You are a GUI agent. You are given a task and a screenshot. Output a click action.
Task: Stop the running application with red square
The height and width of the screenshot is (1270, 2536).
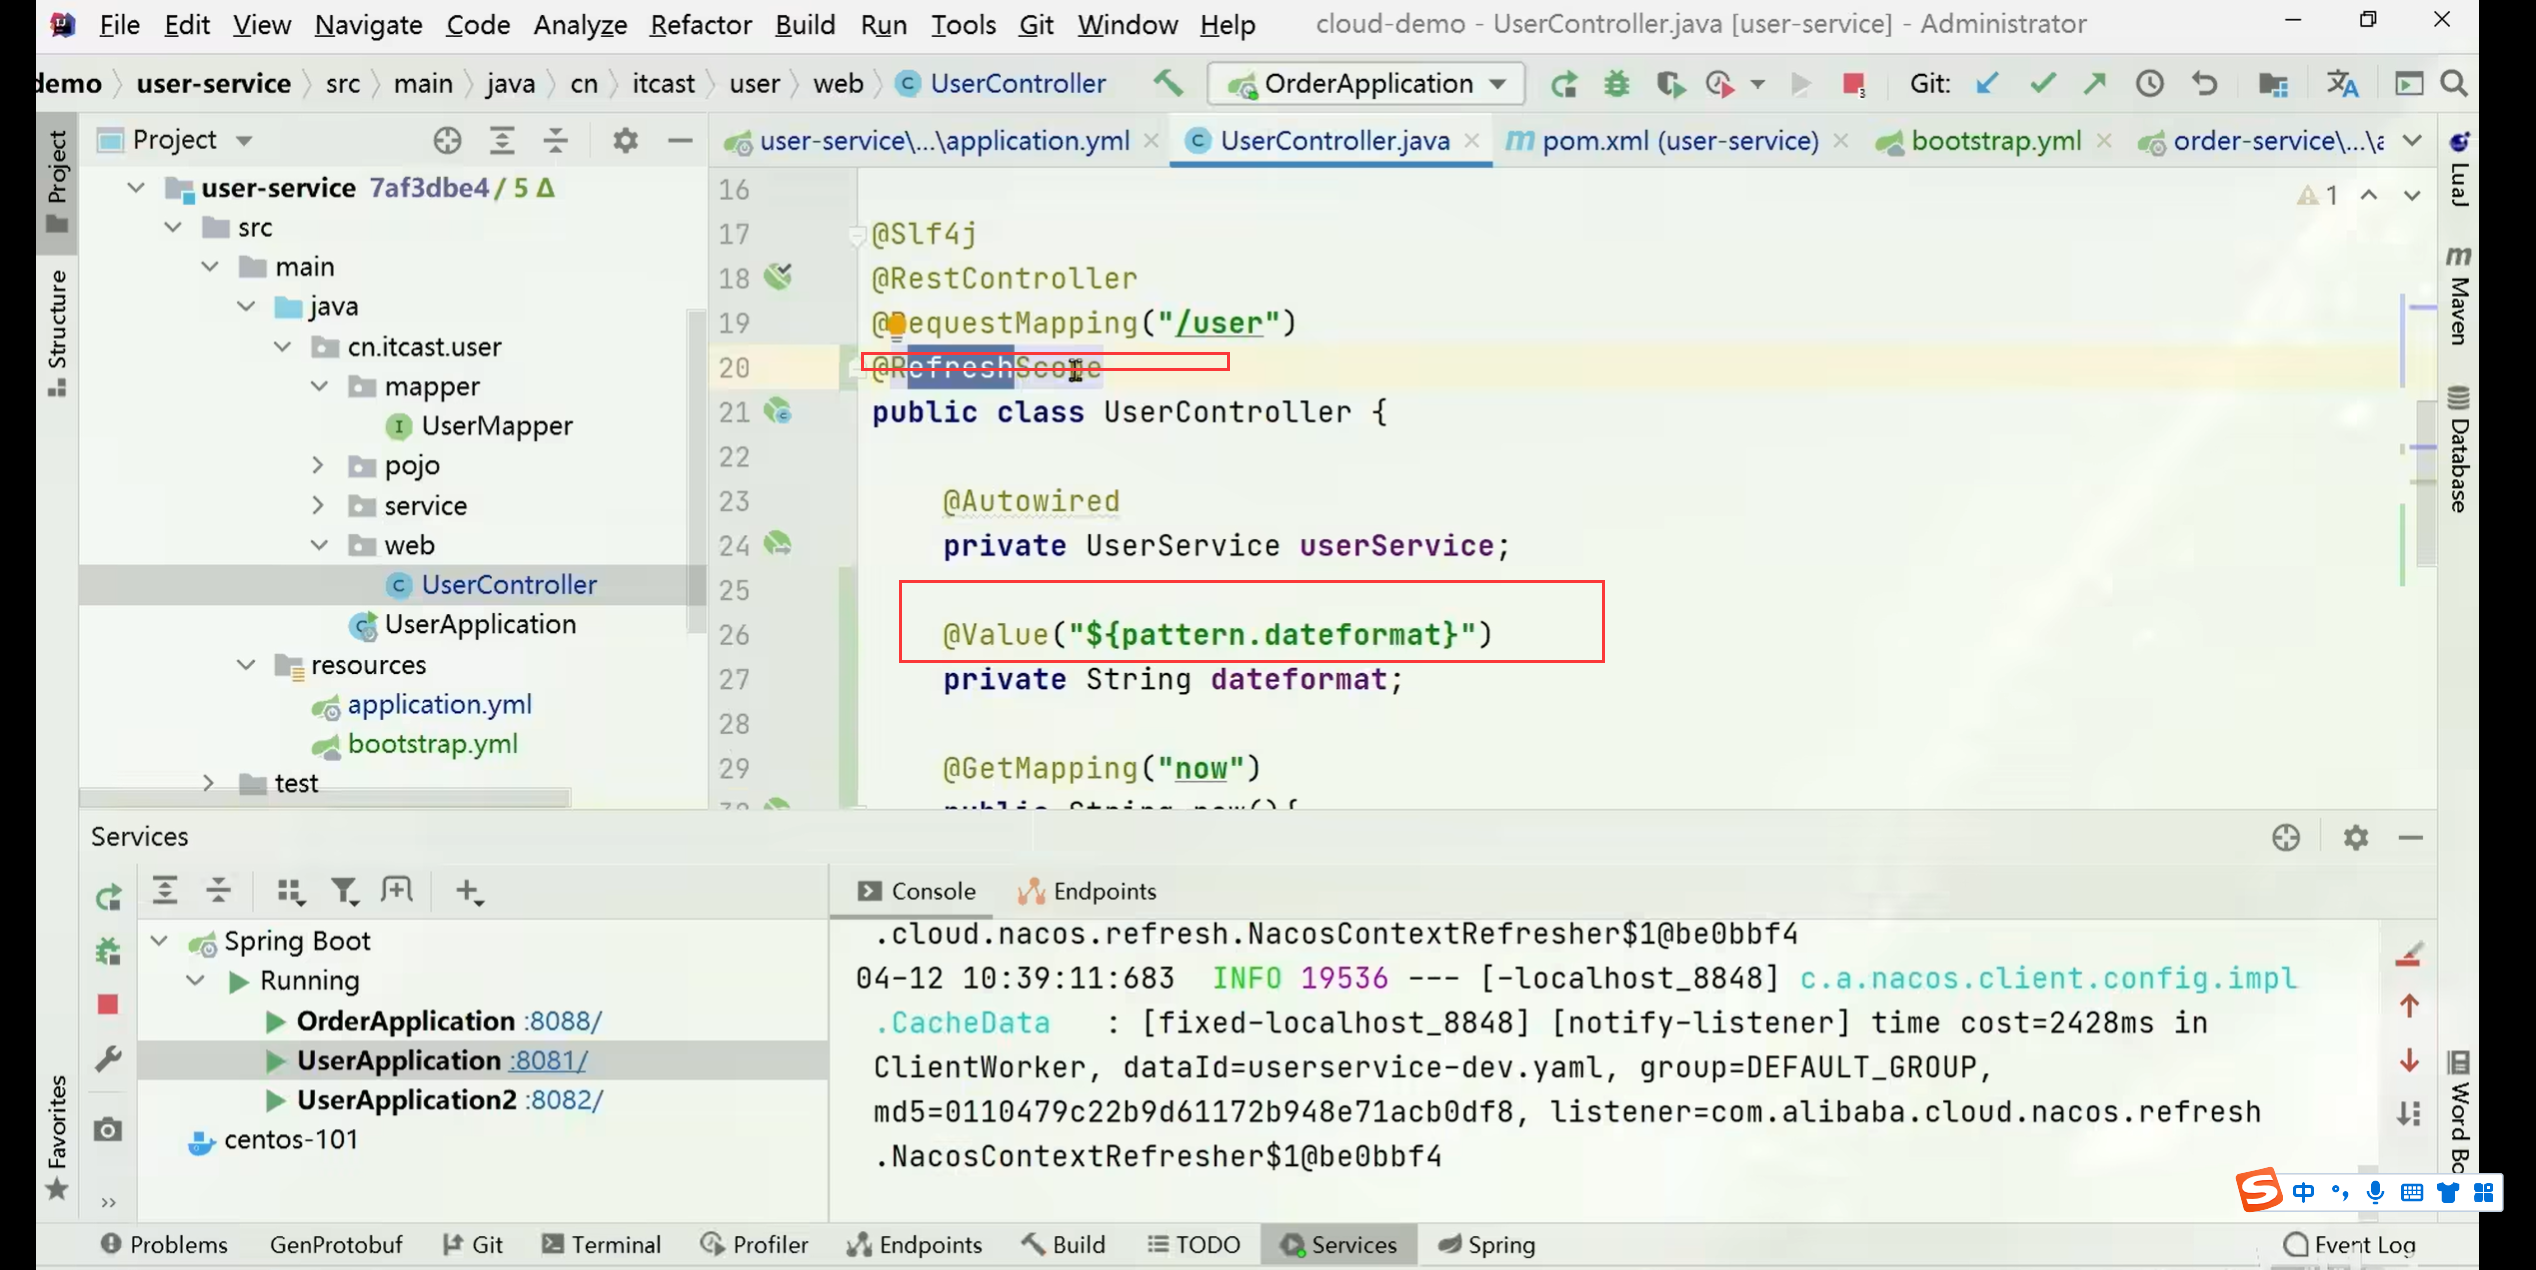point(1852,84)
